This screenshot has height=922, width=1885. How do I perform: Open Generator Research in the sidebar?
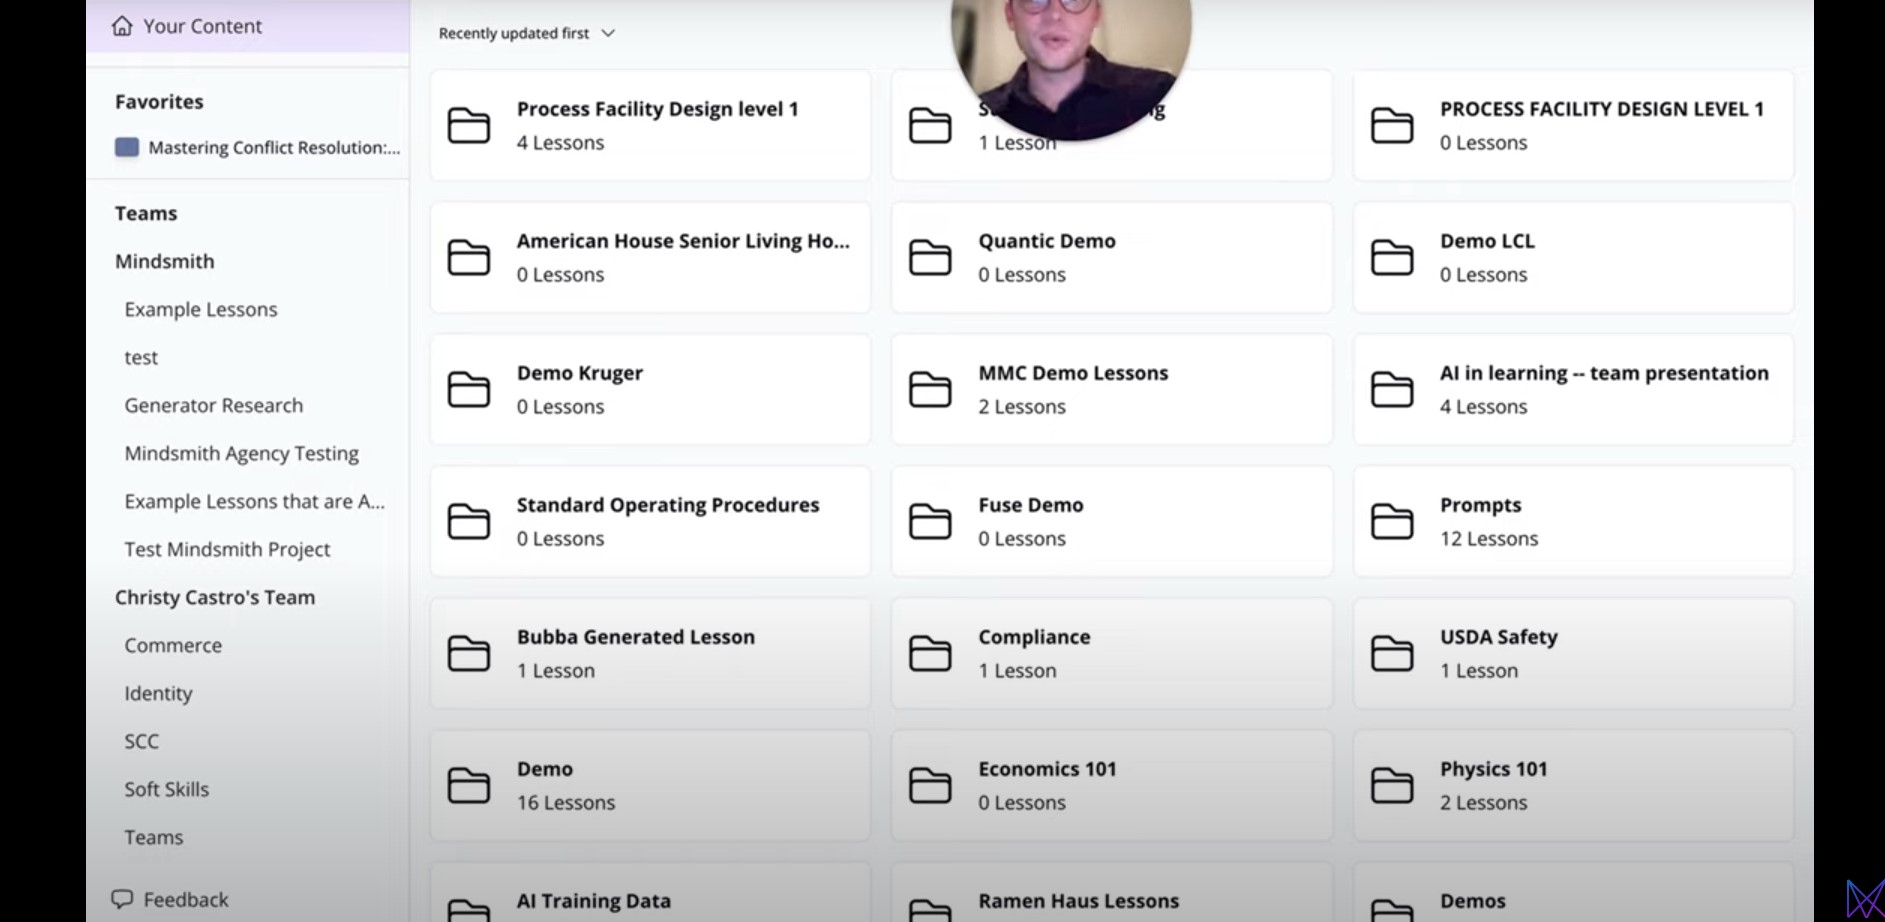(214, 405)
